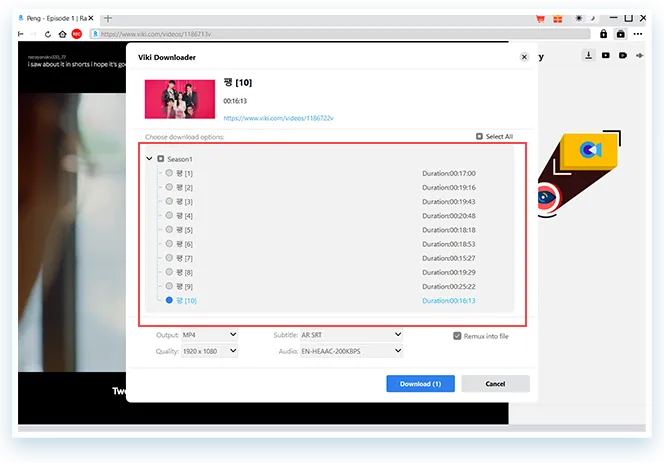
Task: Click the Duration:00:25:22 text
Action: (x=448, y=286)
